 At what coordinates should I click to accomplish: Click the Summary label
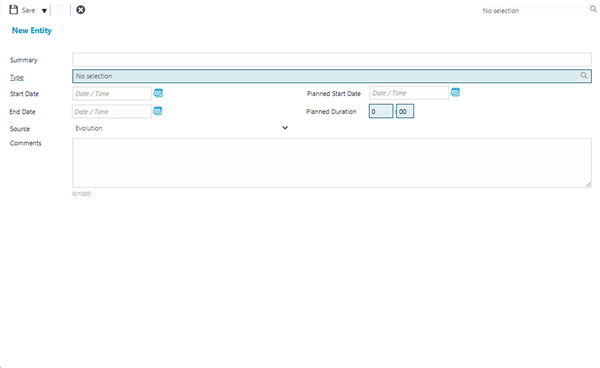[24, 60]
